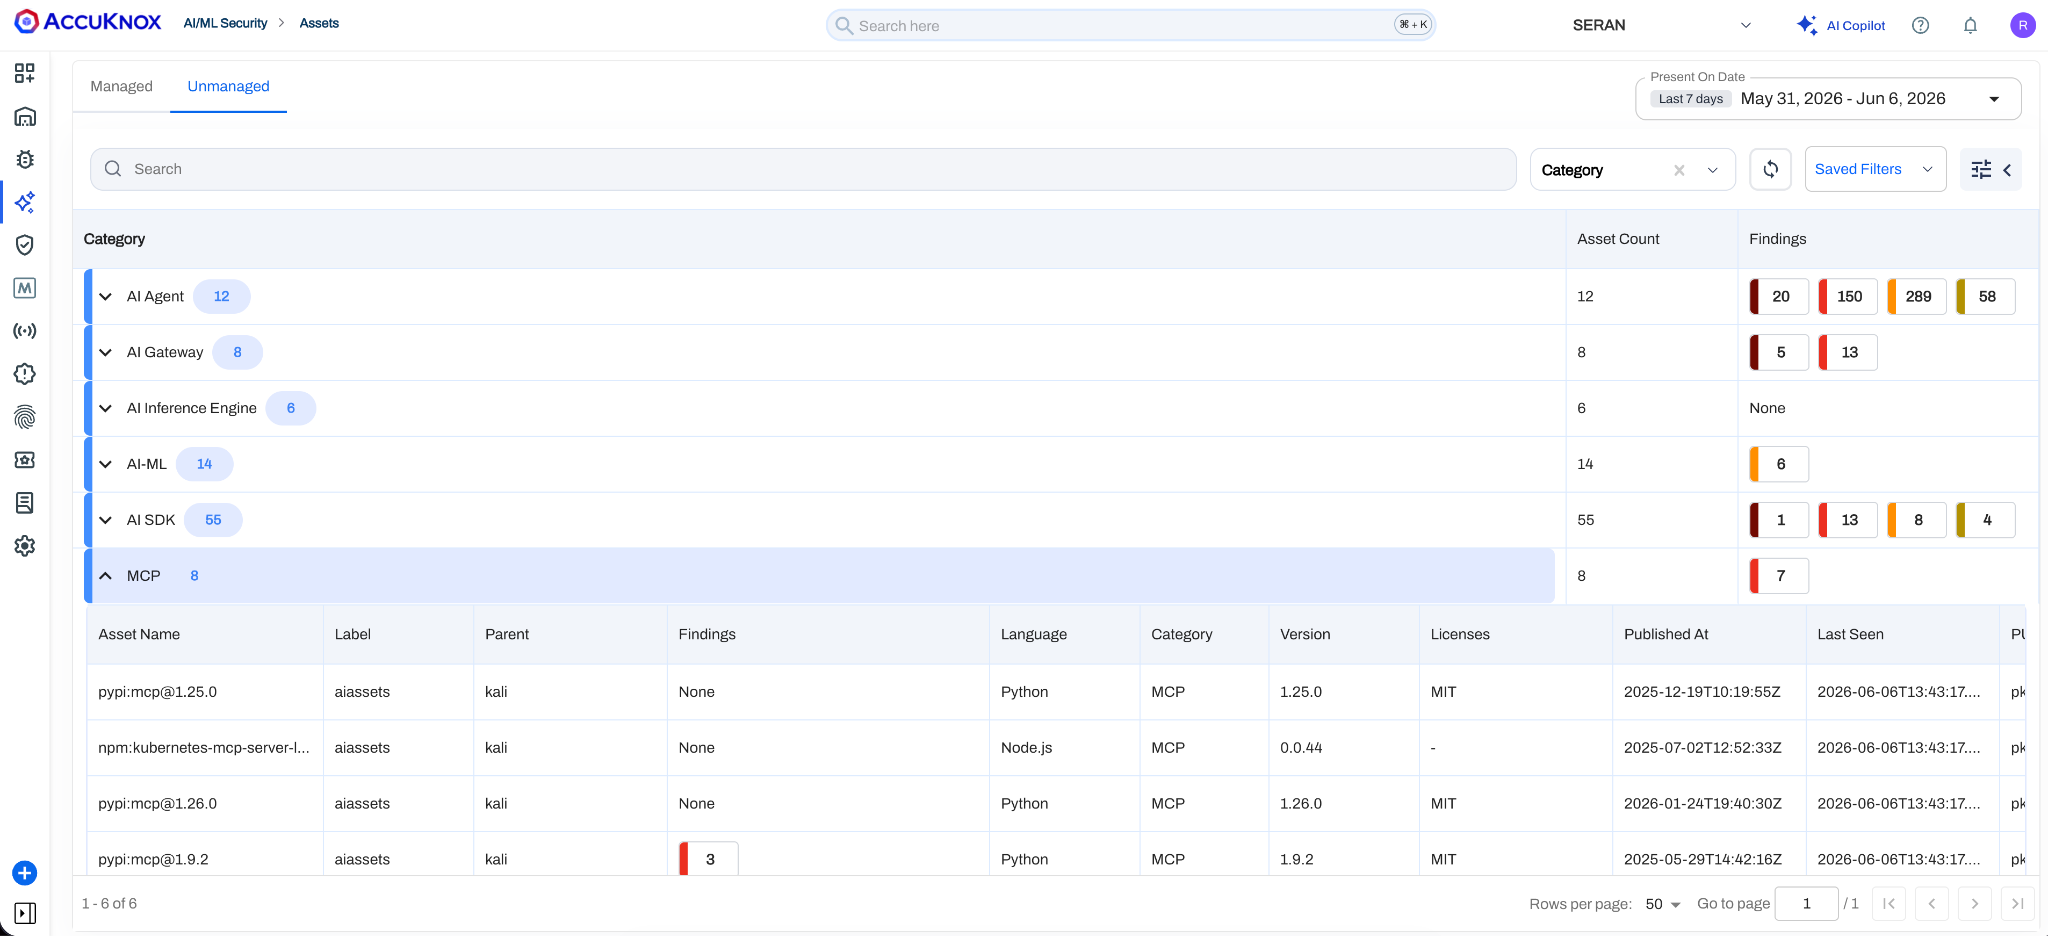Open the Present On Date range dropdown

click(x=1828, y=99)
